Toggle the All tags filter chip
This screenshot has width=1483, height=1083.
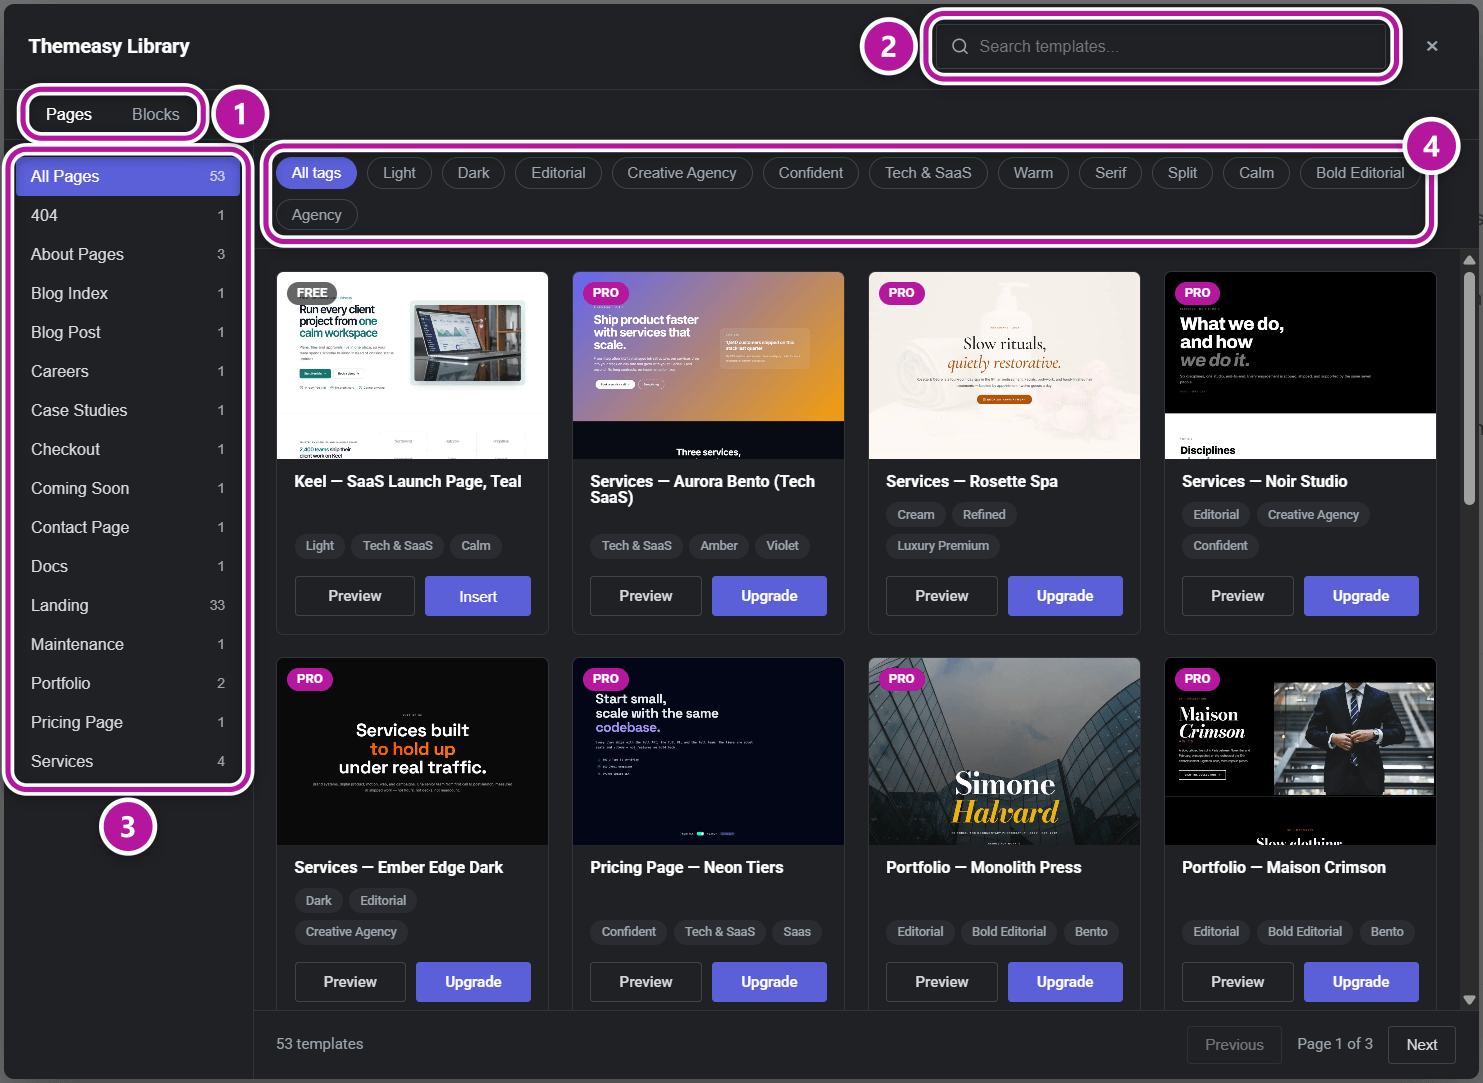(x=316, y=173)
